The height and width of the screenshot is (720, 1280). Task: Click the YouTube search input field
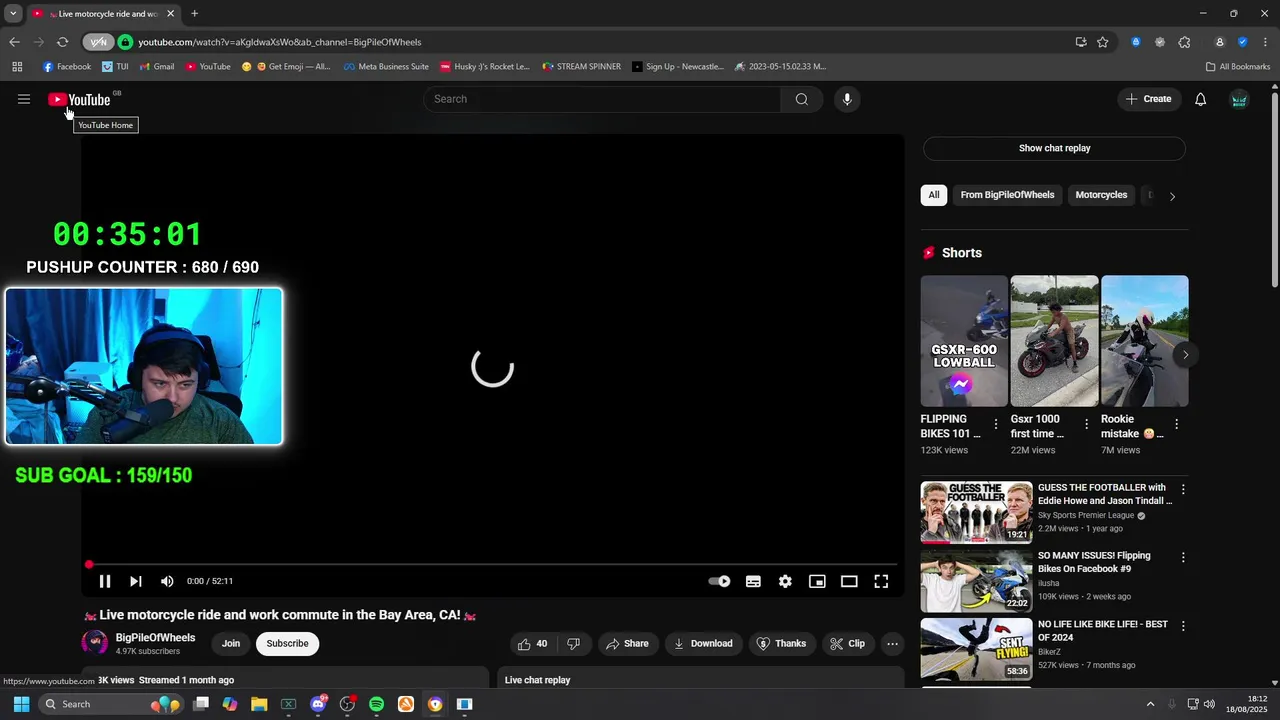603,99
